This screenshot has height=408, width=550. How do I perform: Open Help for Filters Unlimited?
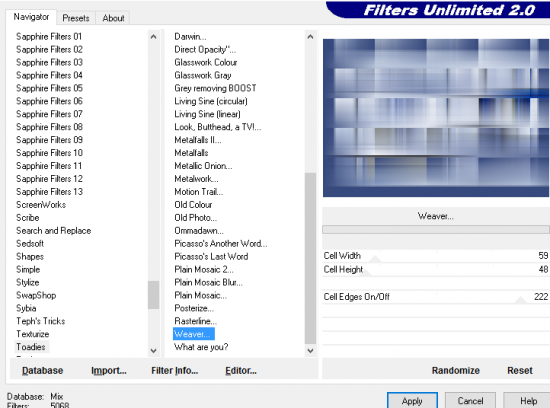pyautogui.click(x=528, y=401)
